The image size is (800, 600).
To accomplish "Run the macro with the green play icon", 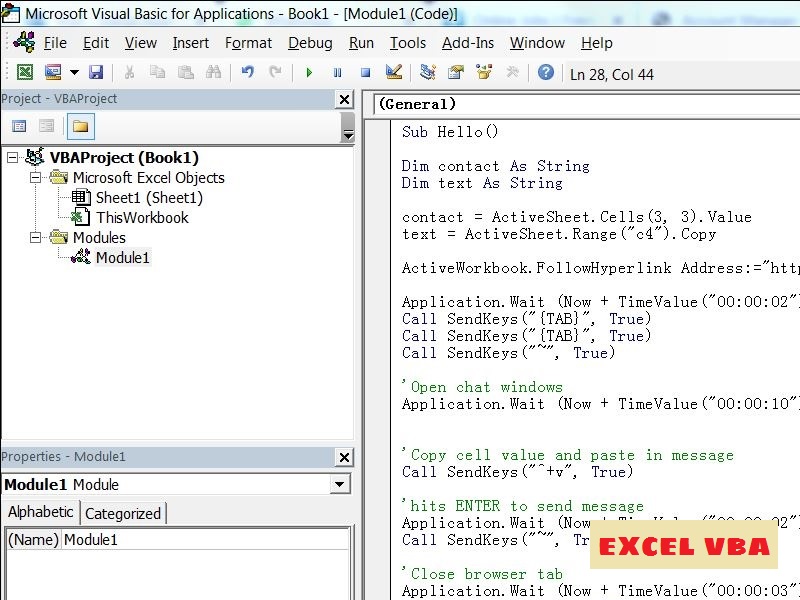I will 309,72.
